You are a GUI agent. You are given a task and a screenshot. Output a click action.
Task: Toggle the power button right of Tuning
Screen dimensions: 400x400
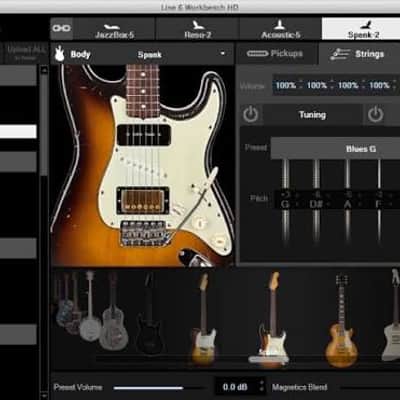point(376,115)
